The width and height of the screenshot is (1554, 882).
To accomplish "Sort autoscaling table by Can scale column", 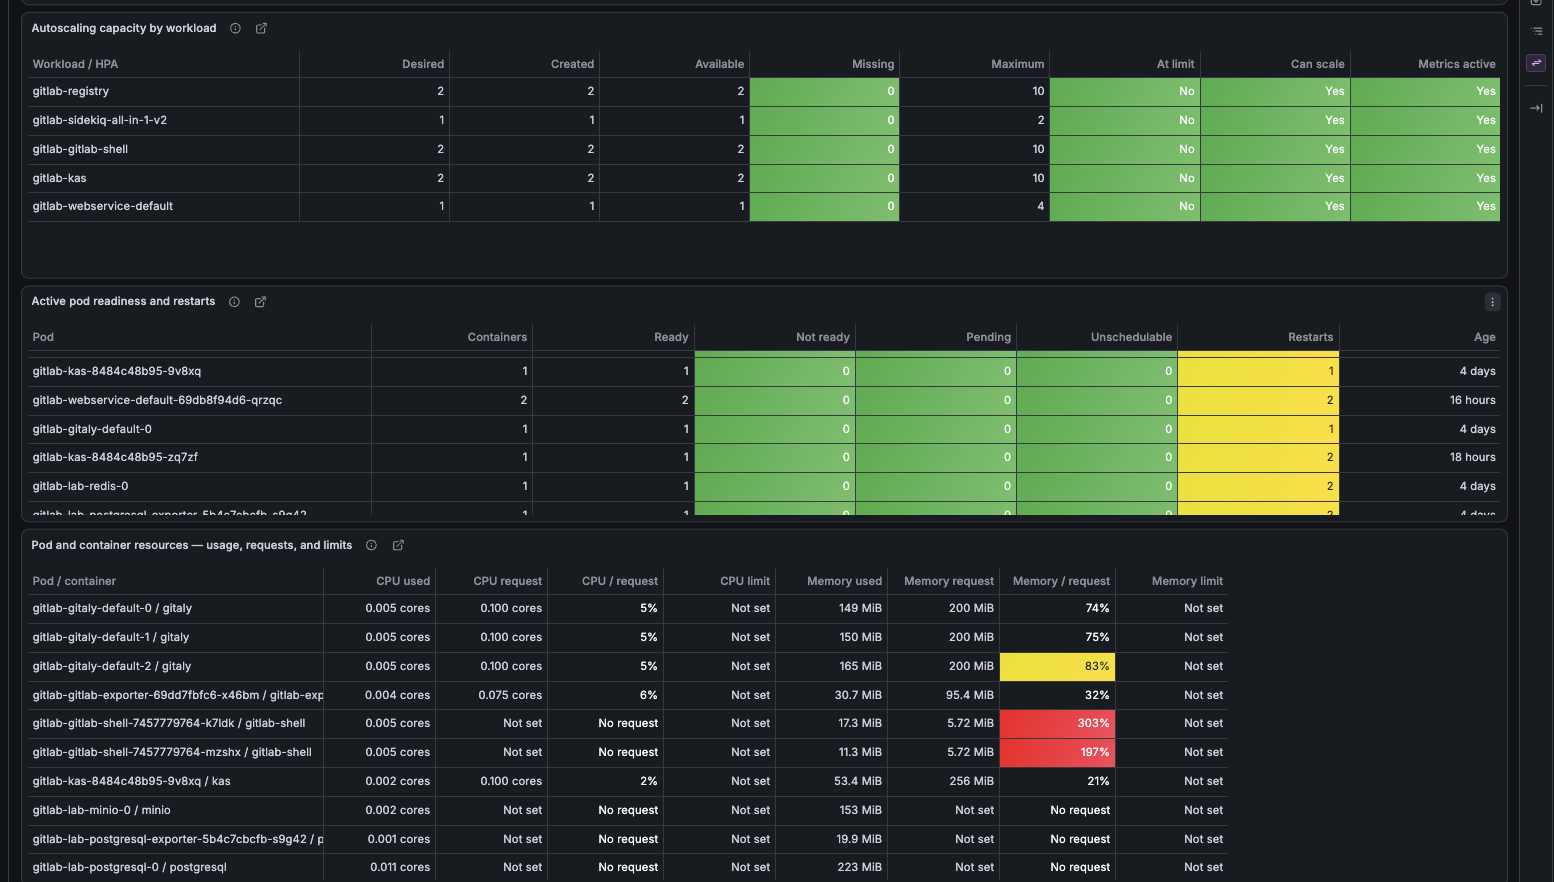I will [x=1318, y=64].
